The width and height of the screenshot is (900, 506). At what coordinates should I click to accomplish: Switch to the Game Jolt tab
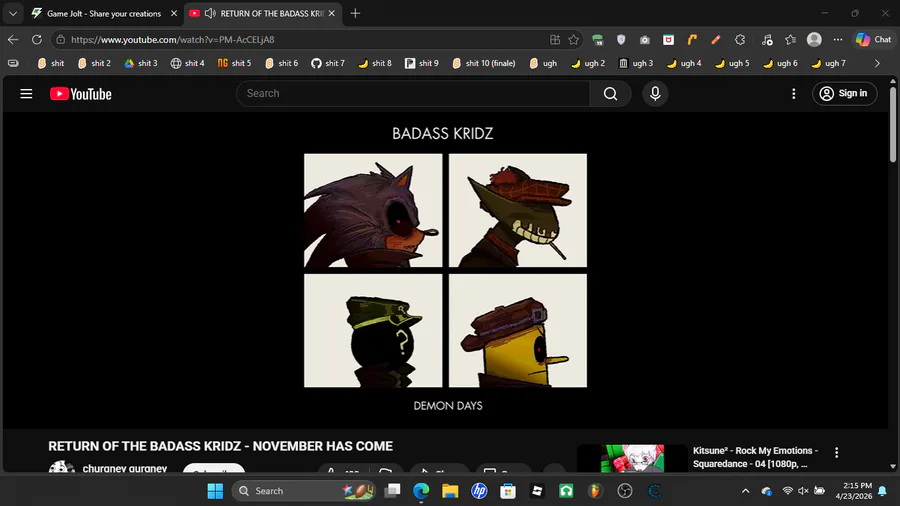point(104,13)
